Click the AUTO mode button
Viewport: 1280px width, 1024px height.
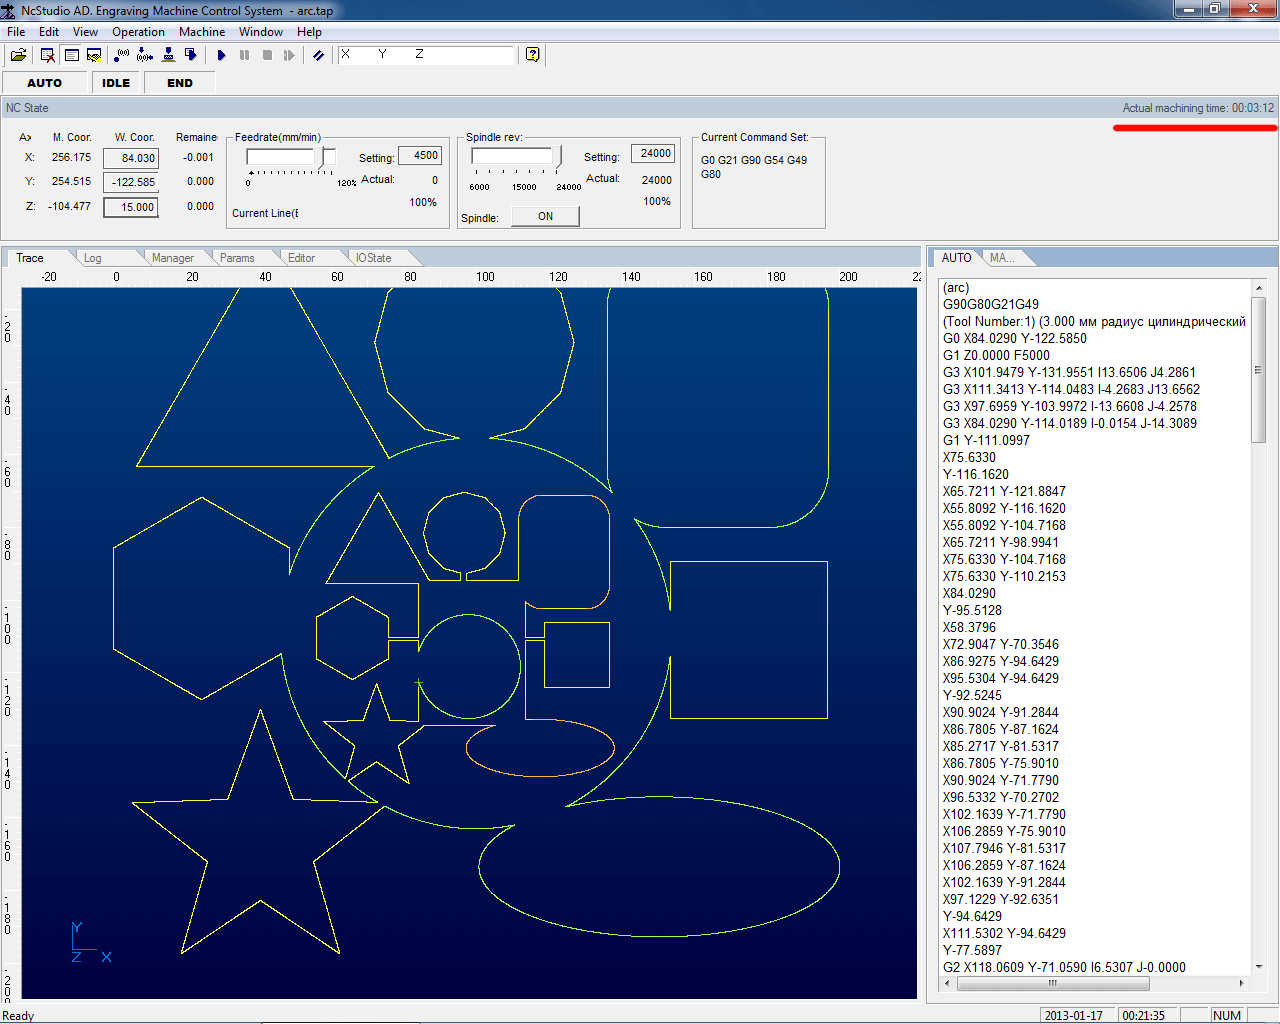(x=44, y=83)
